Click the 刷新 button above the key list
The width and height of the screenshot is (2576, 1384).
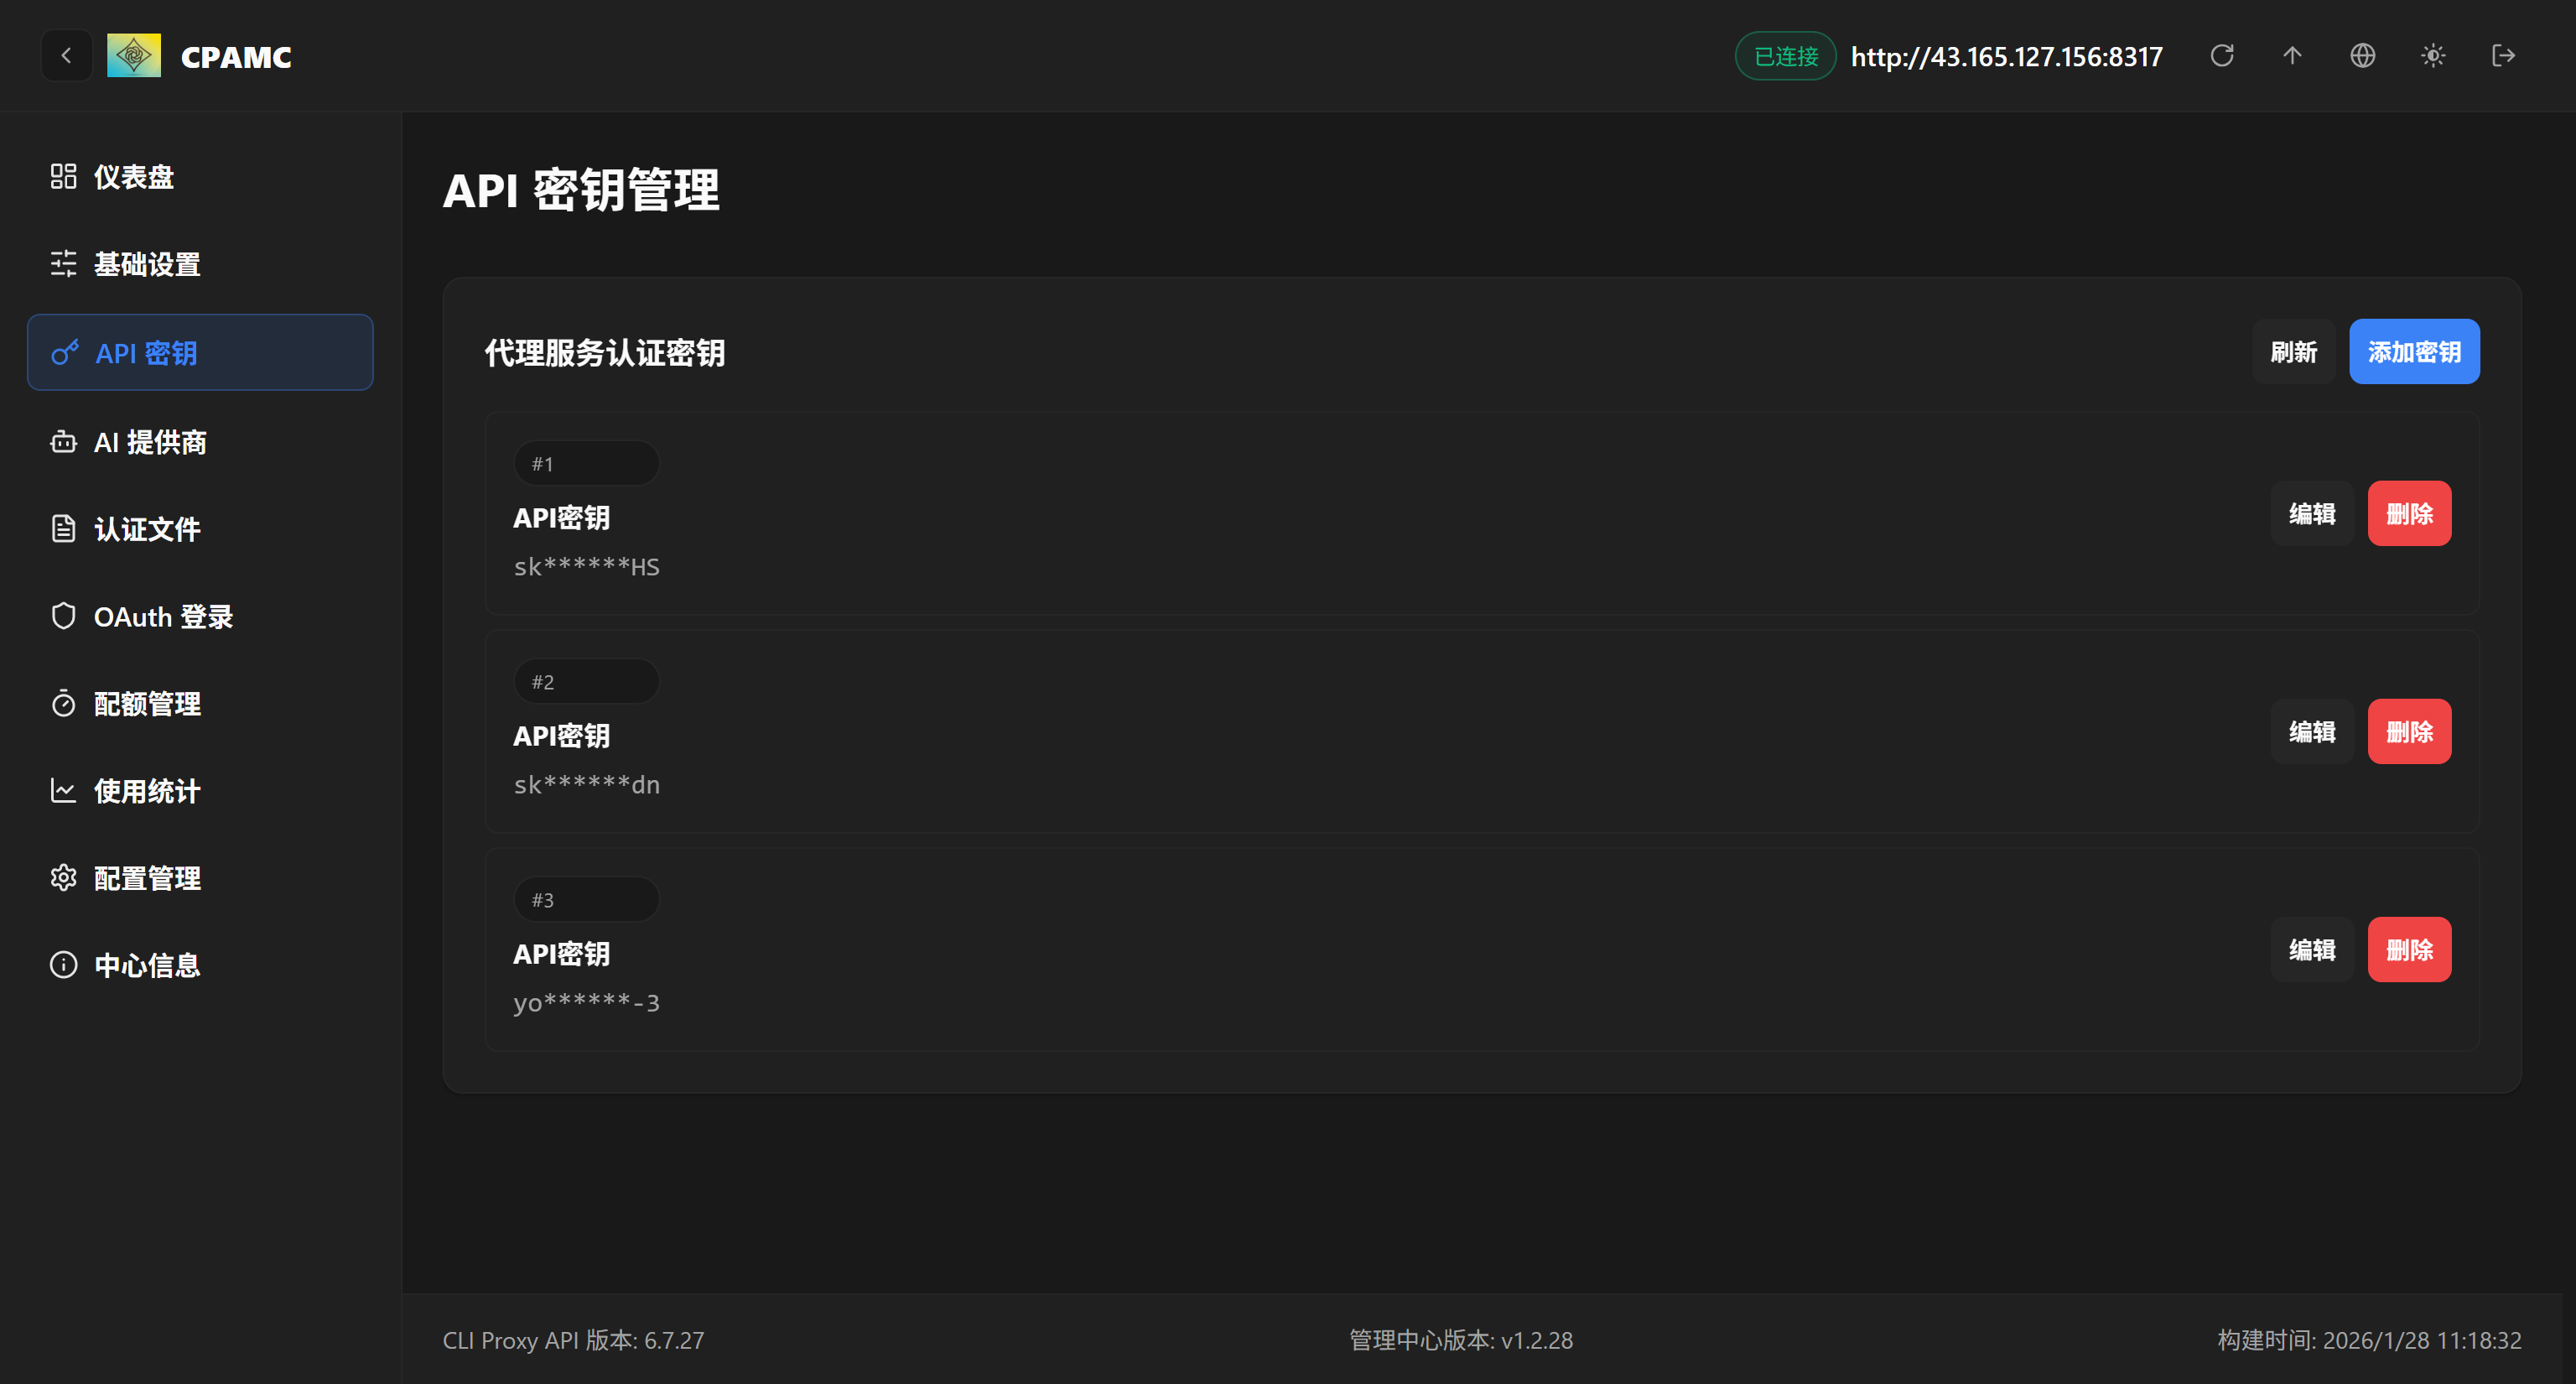coord(2293,351)
